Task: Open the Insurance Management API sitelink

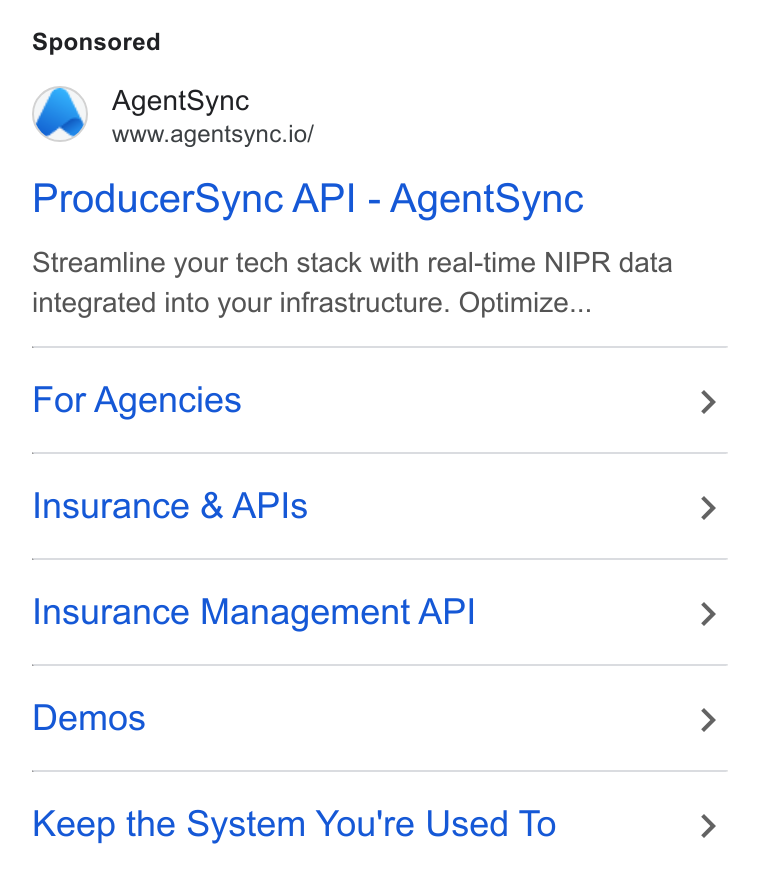Action: tap(254, 612)
